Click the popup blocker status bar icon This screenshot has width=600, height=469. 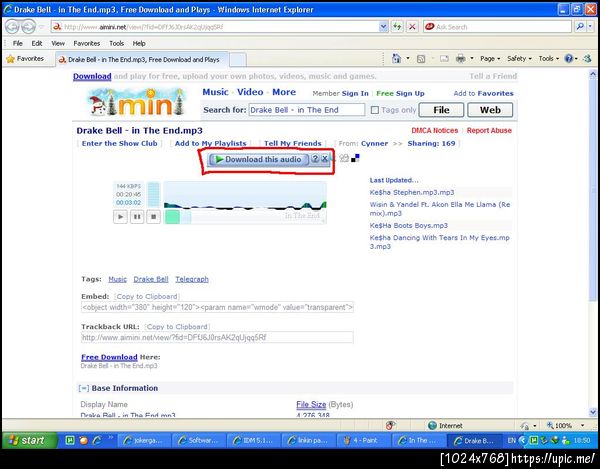[390, 425]
